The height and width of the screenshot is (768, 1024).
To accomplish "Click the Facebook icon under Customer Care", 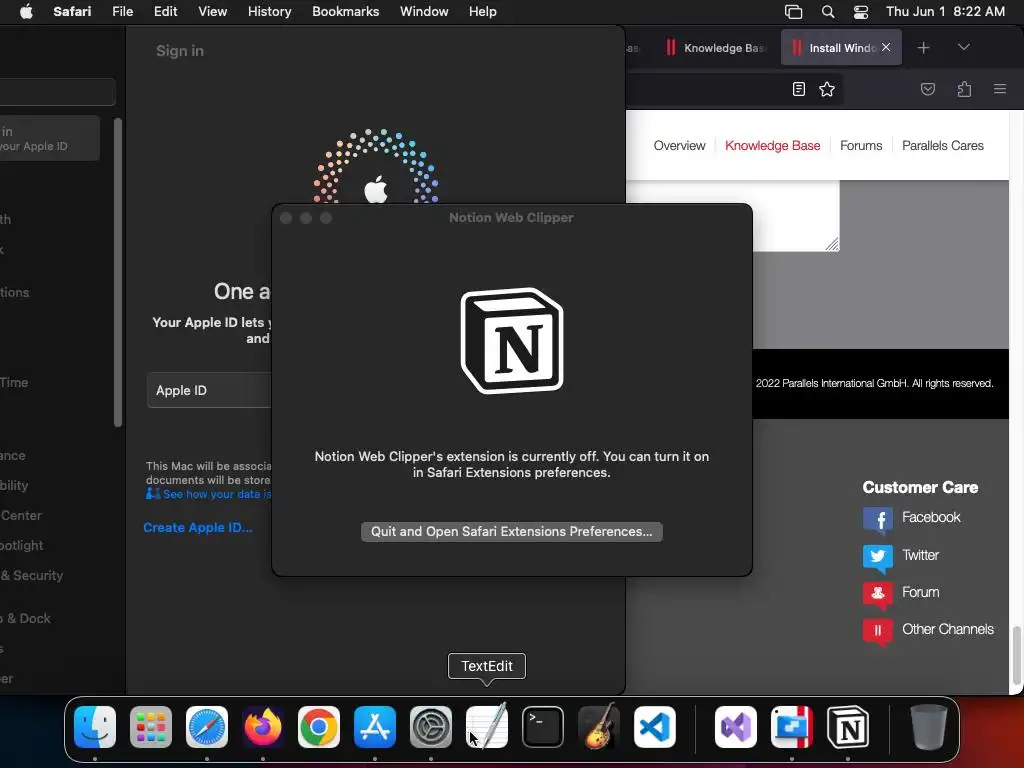I will pos(878,520).
